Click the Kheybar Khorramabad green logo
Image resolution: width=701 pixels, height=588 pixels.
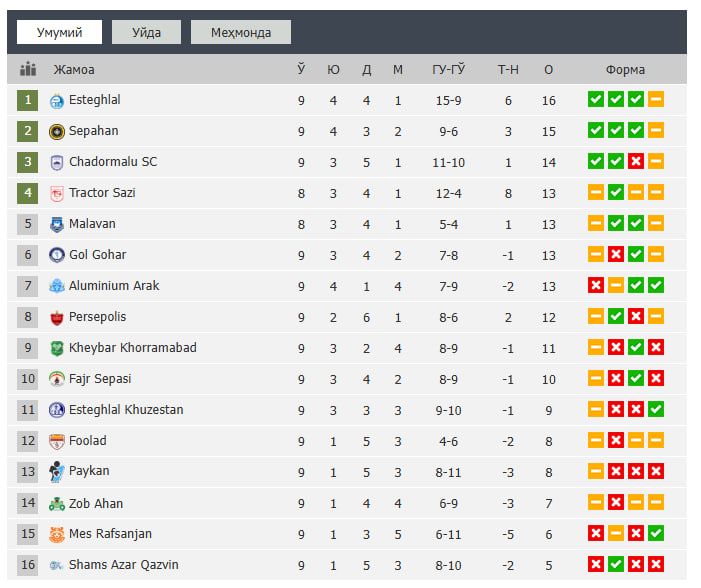tap(57, 348)
